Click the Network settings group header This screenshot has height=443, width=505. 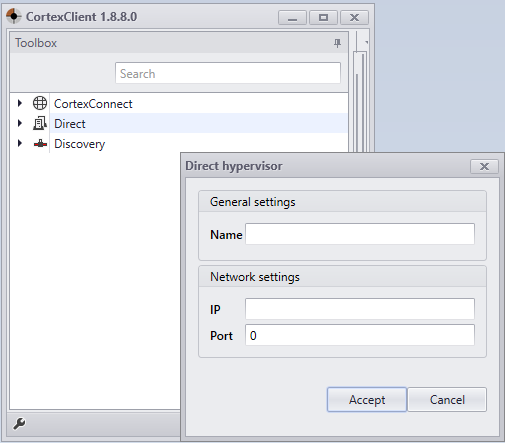point(342,277)
